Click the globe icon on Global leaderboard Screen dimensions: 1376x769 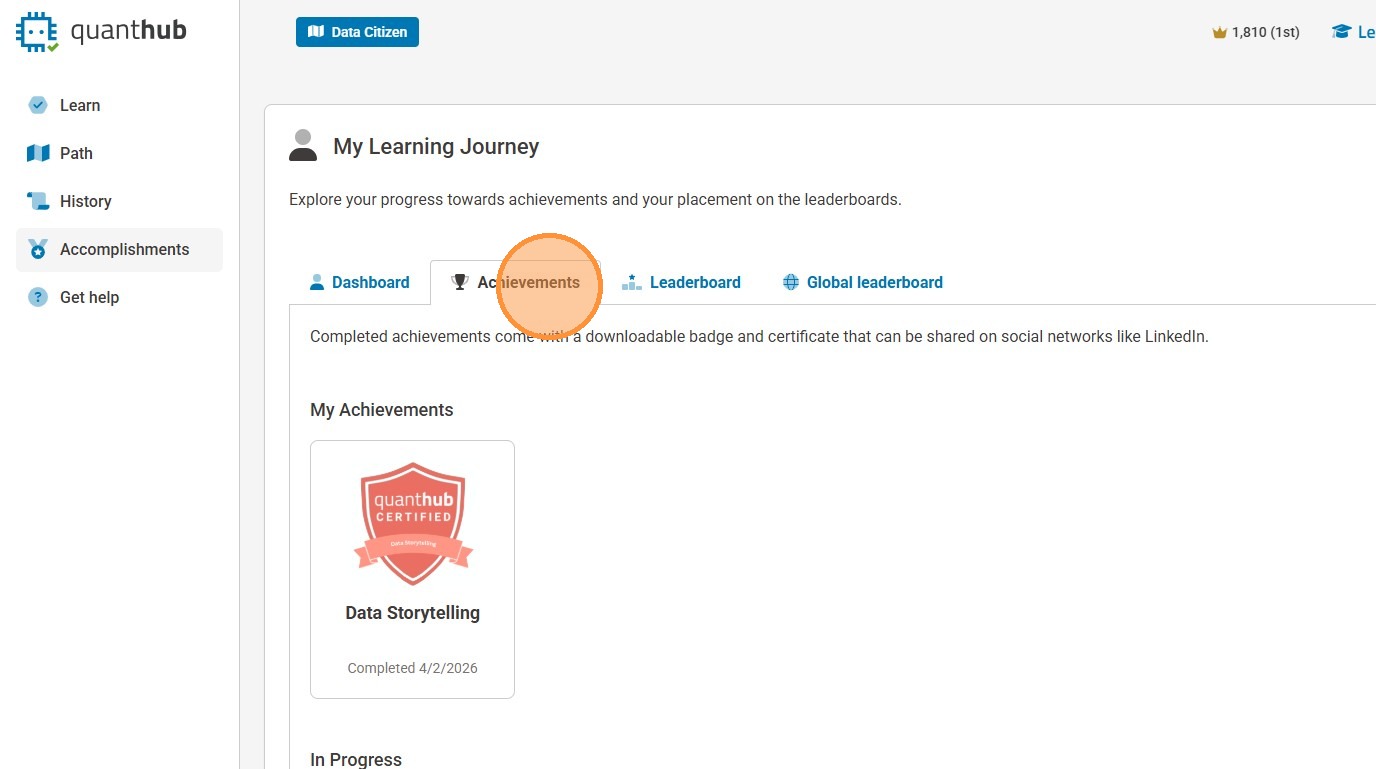790,282
